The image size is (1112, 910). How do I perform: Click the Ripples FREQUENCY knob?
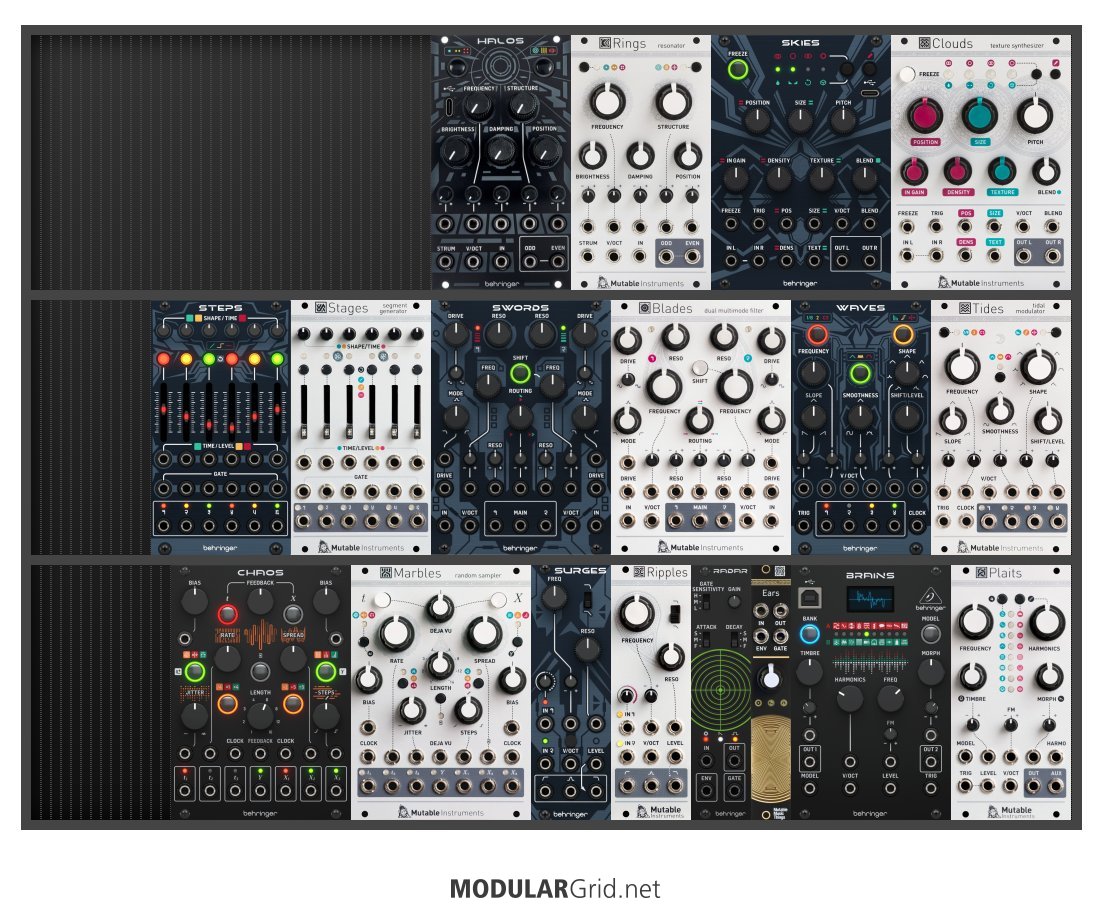click(x=637, y=614)
